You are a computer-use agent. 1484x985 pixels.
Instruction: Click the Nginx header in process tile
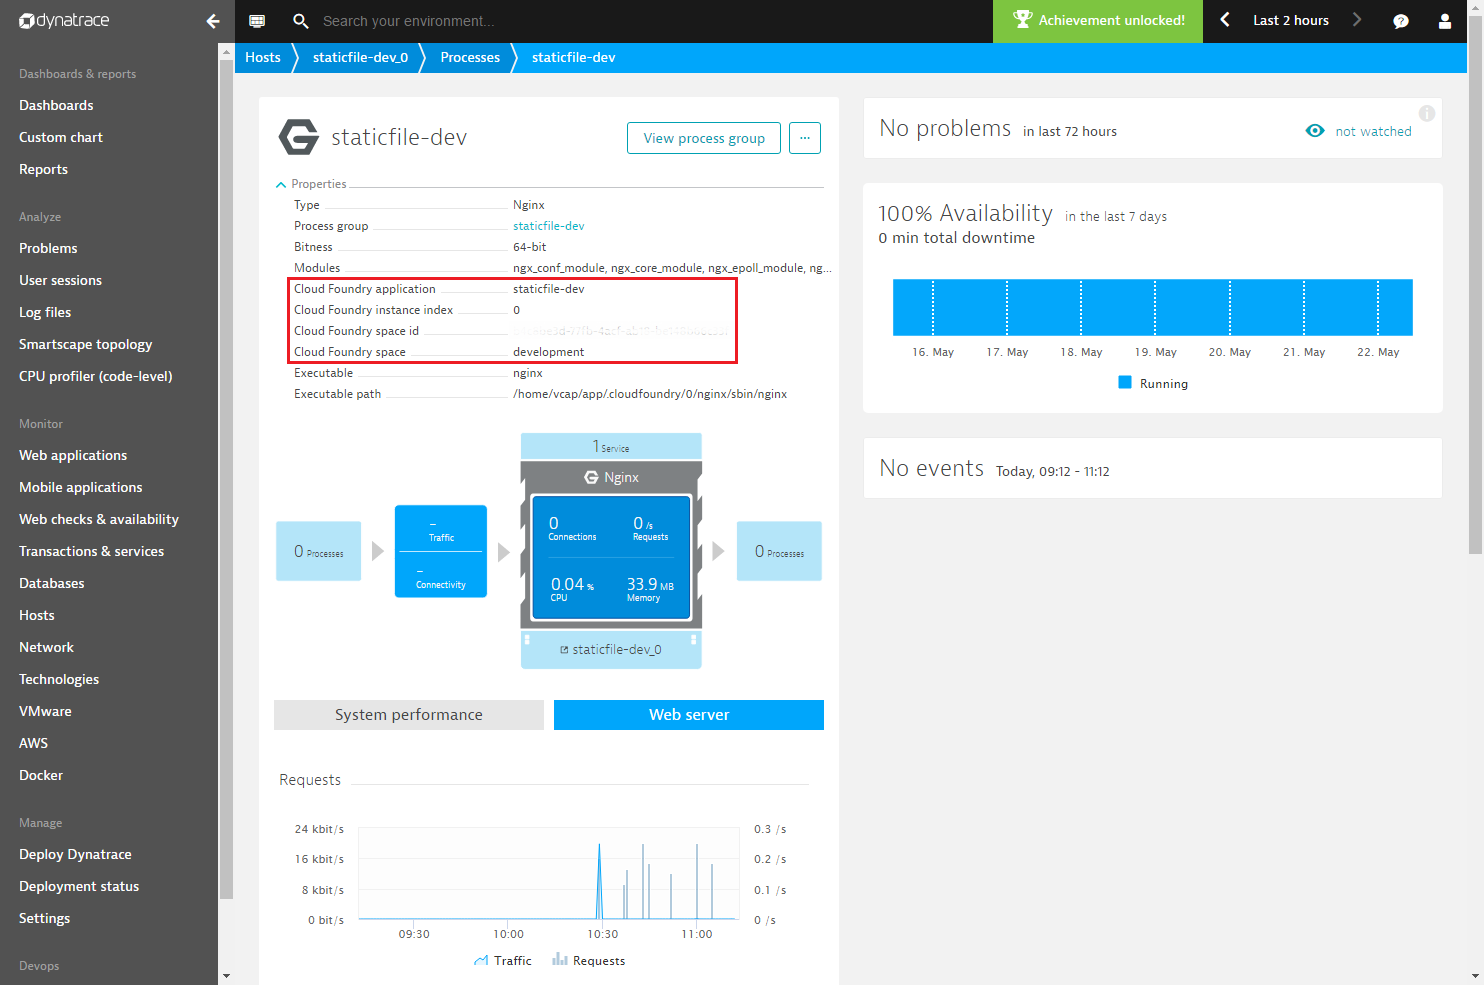pyautogui.click(x=611, y=477)
